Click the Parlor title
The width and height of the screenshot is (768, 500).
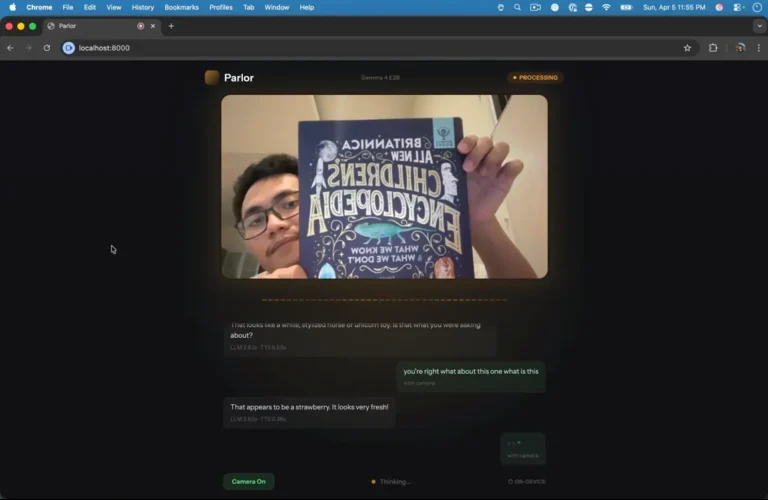coord(239,77)
